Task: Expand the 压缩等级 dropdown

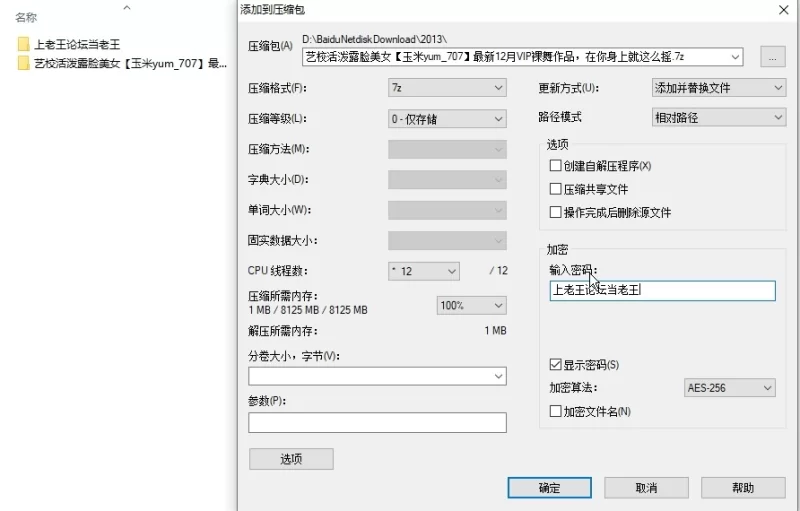Action: pos(447,119)
